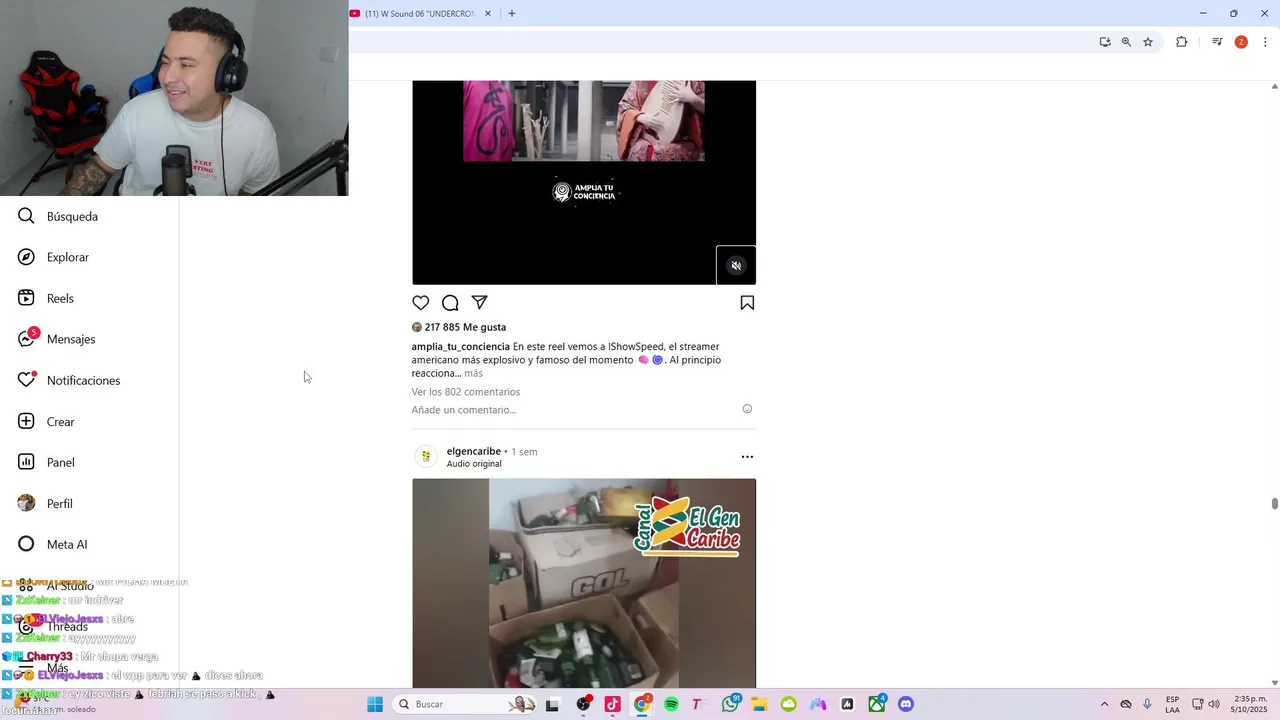Share the amplia_tu_conciencia post

[x=480, y=303]
